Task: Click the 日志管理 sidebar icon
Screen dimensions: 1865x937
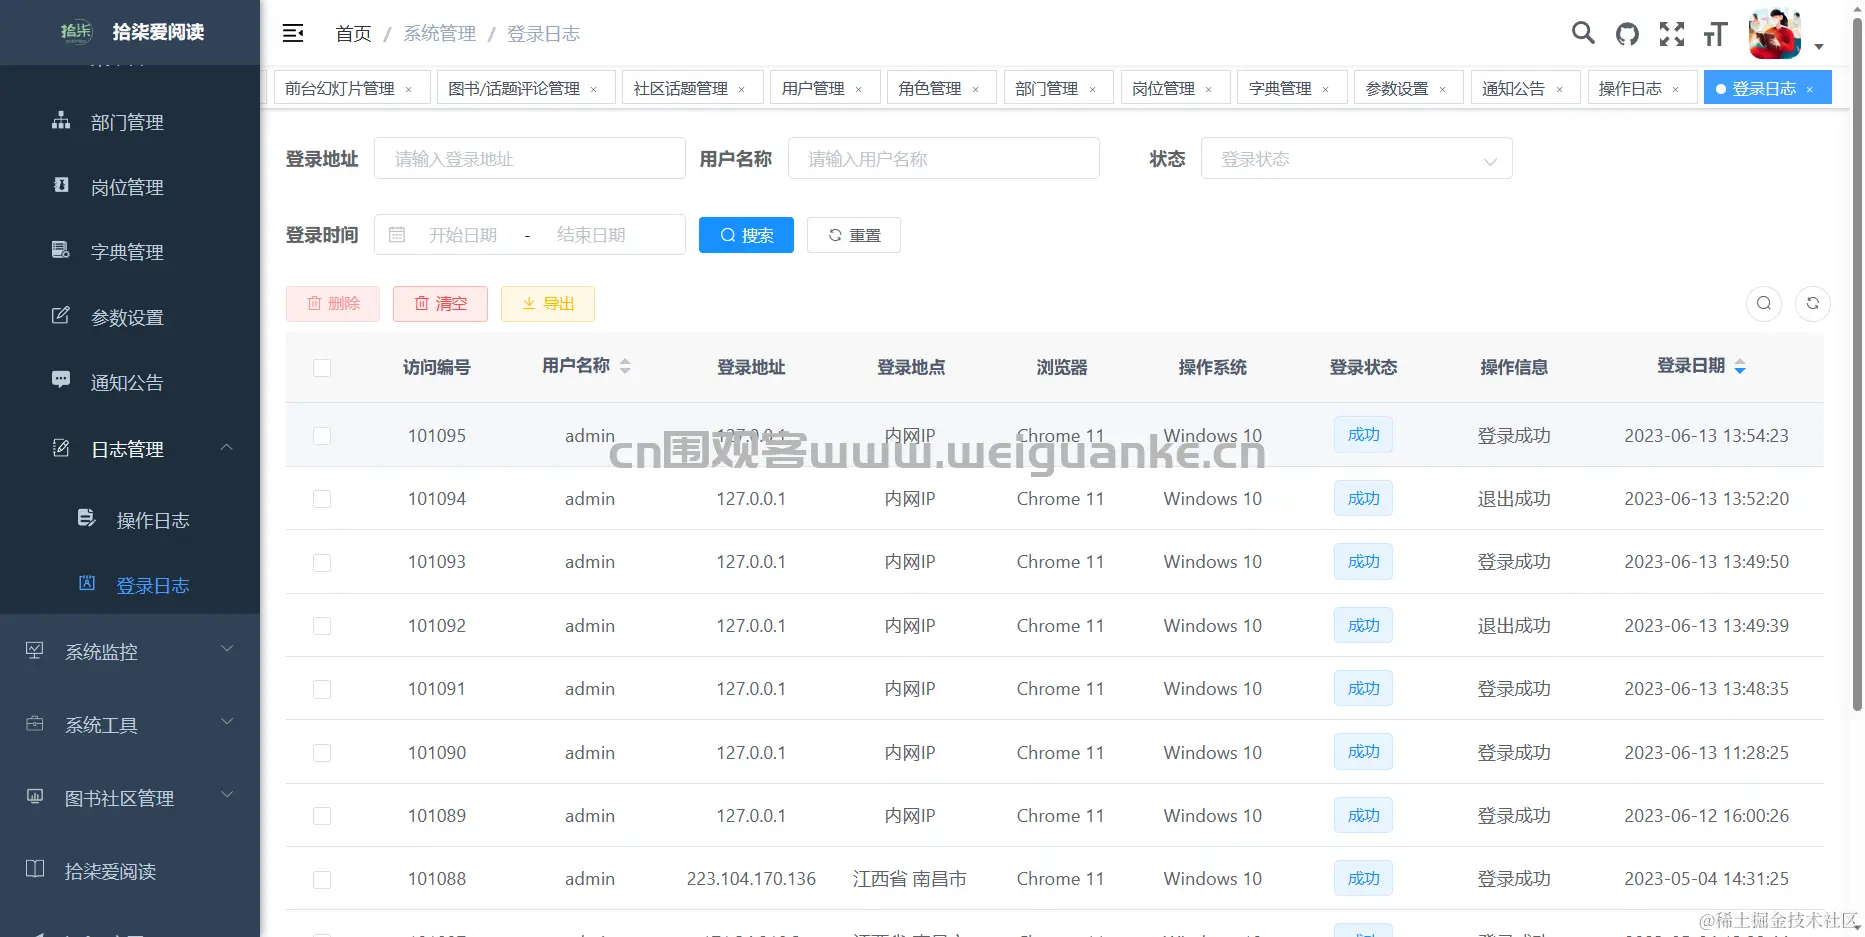Action: (61, 448)
